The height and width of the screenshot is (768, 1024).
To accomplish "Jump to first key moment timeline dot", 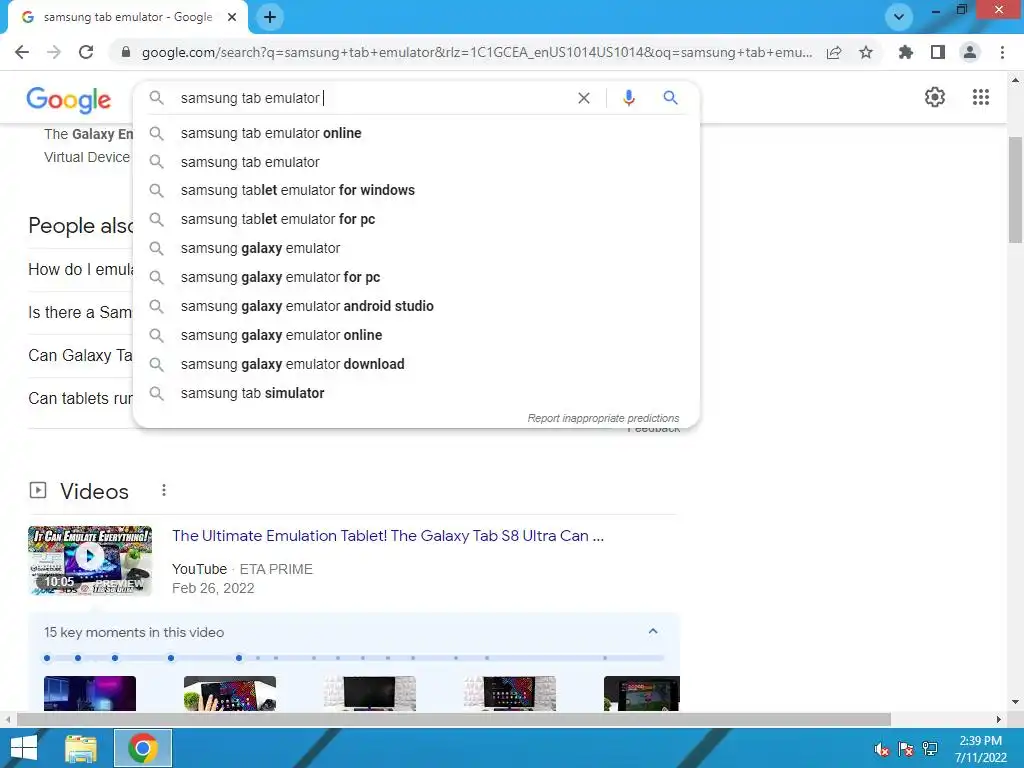I will [x=46, y=658].
